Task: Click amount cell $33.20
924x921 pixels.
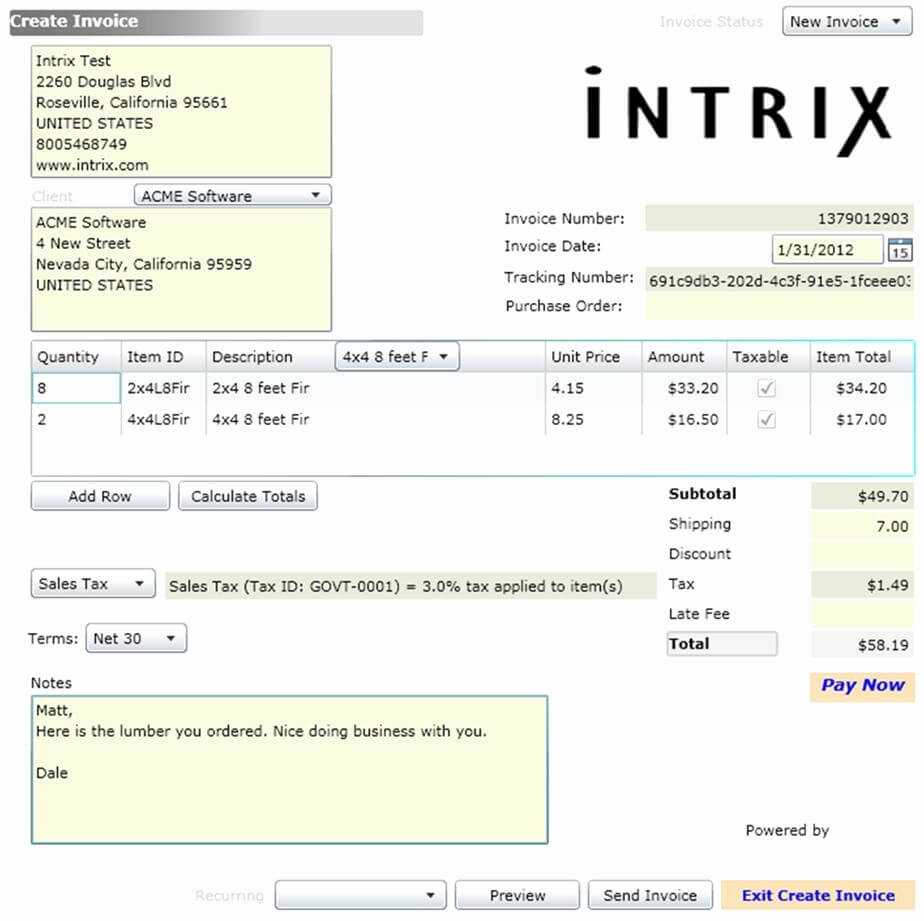Action: coord(685,388)
